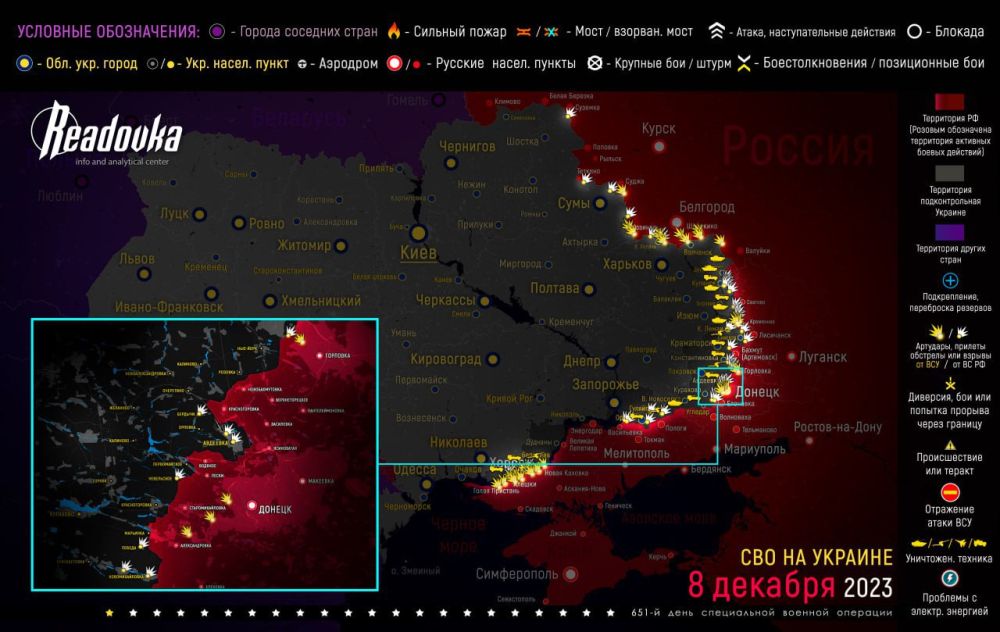Click the yellow warning triangle icon
1000x632 pixels.
pyautogui.click(x=949, y=445)
